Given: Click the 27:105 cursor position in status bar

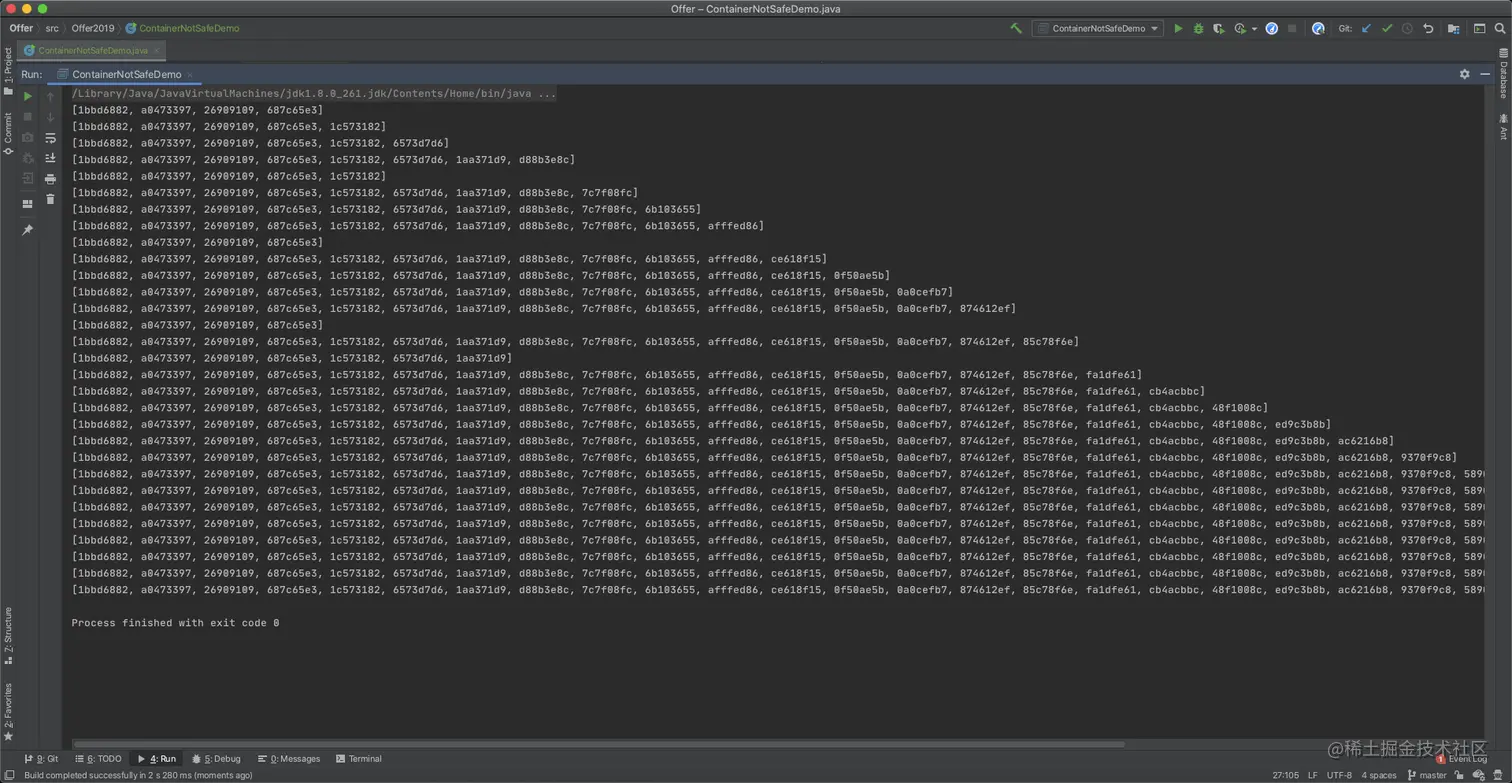Looking at the screenshot, I should coord(1285,775).
